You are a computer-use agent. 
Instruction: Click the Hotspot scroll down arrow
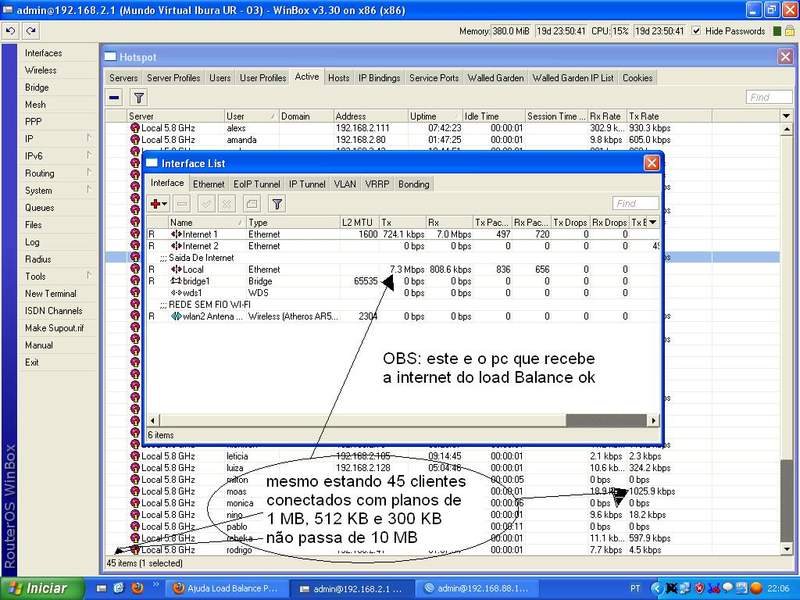tap(786, 549)
